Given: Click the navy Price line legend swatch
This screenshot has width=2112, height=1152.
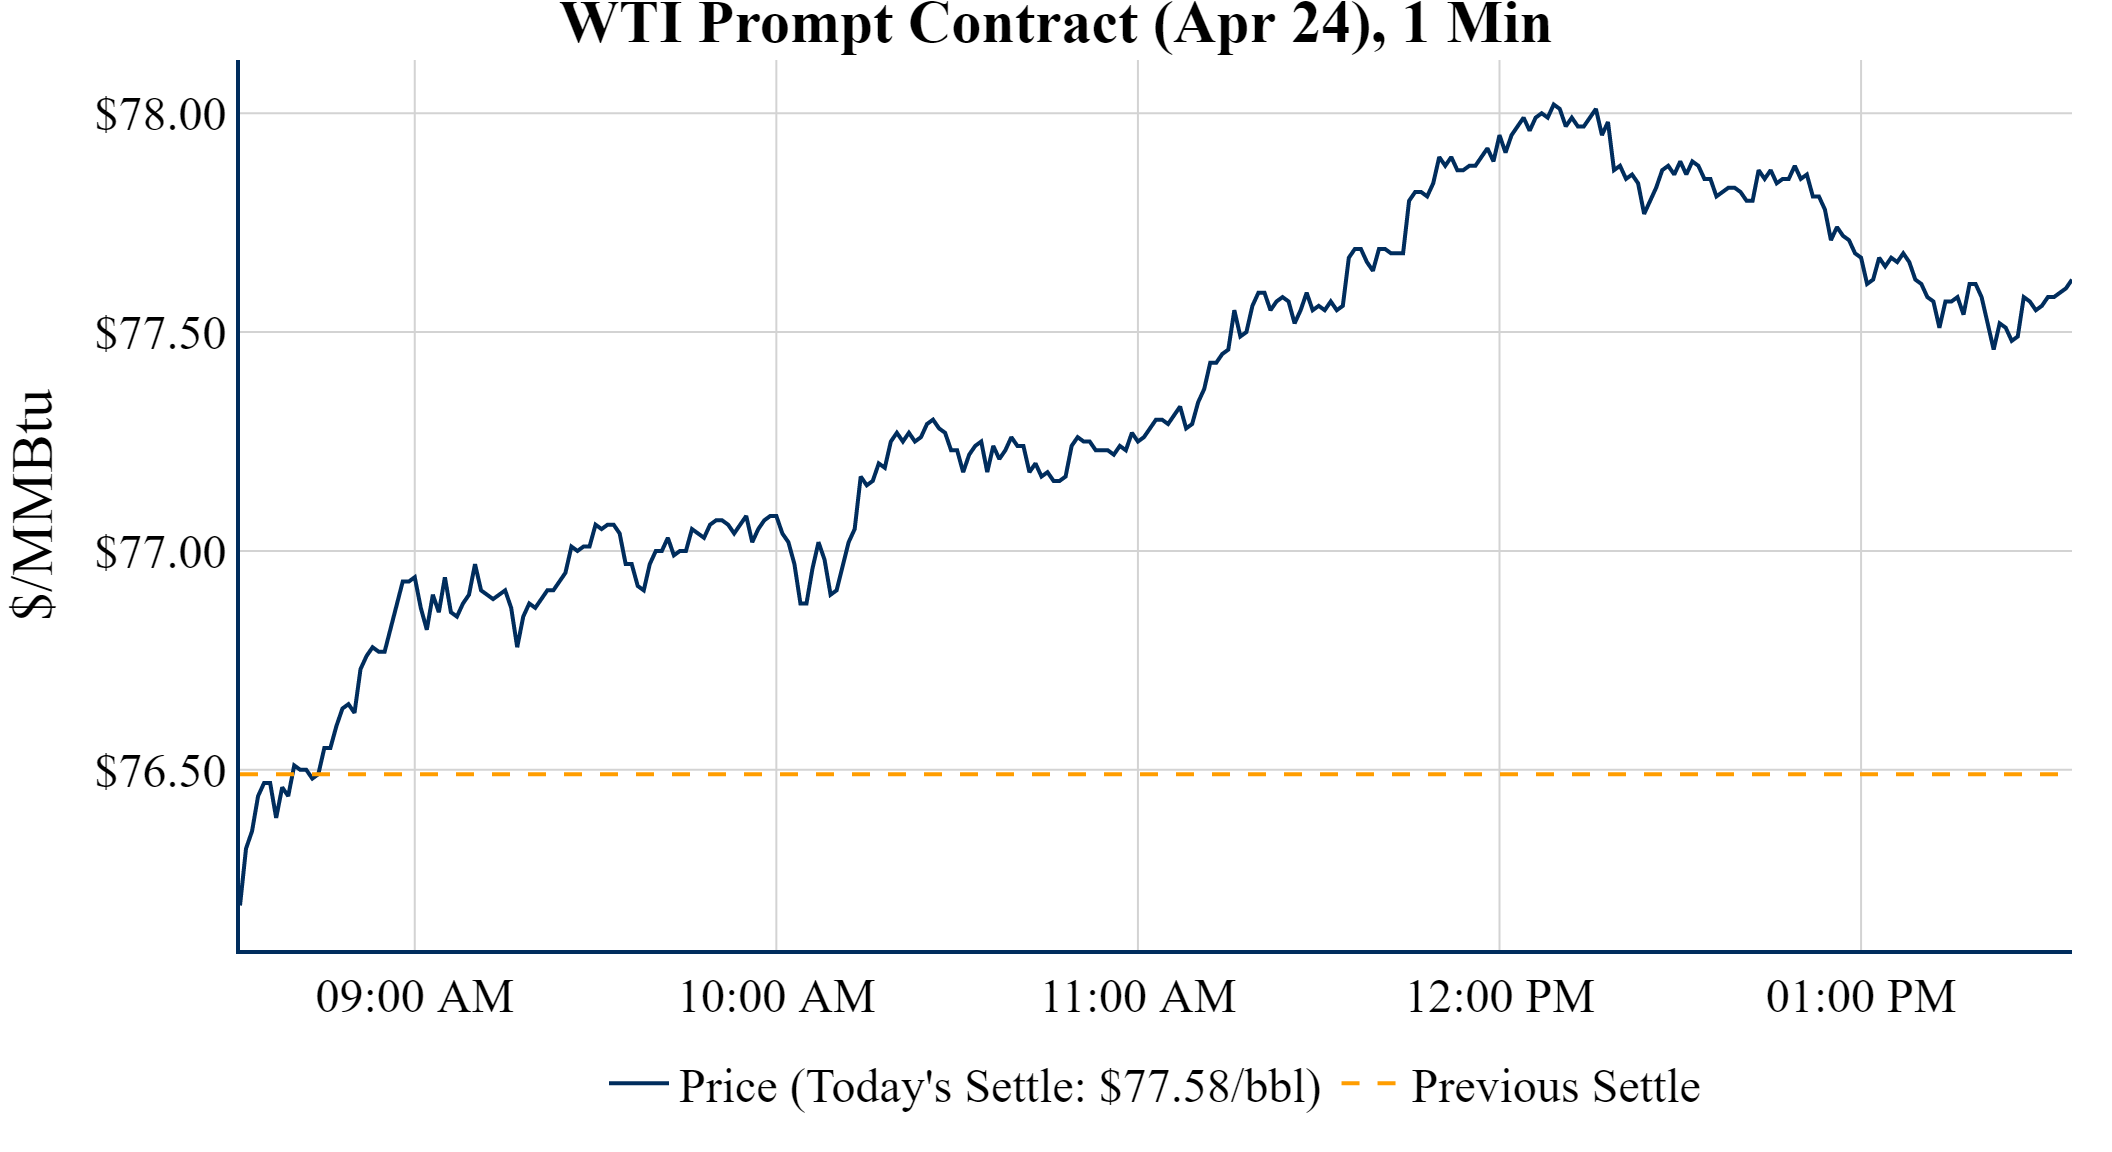Looking at the screenshot, I should coord(638,1083).
